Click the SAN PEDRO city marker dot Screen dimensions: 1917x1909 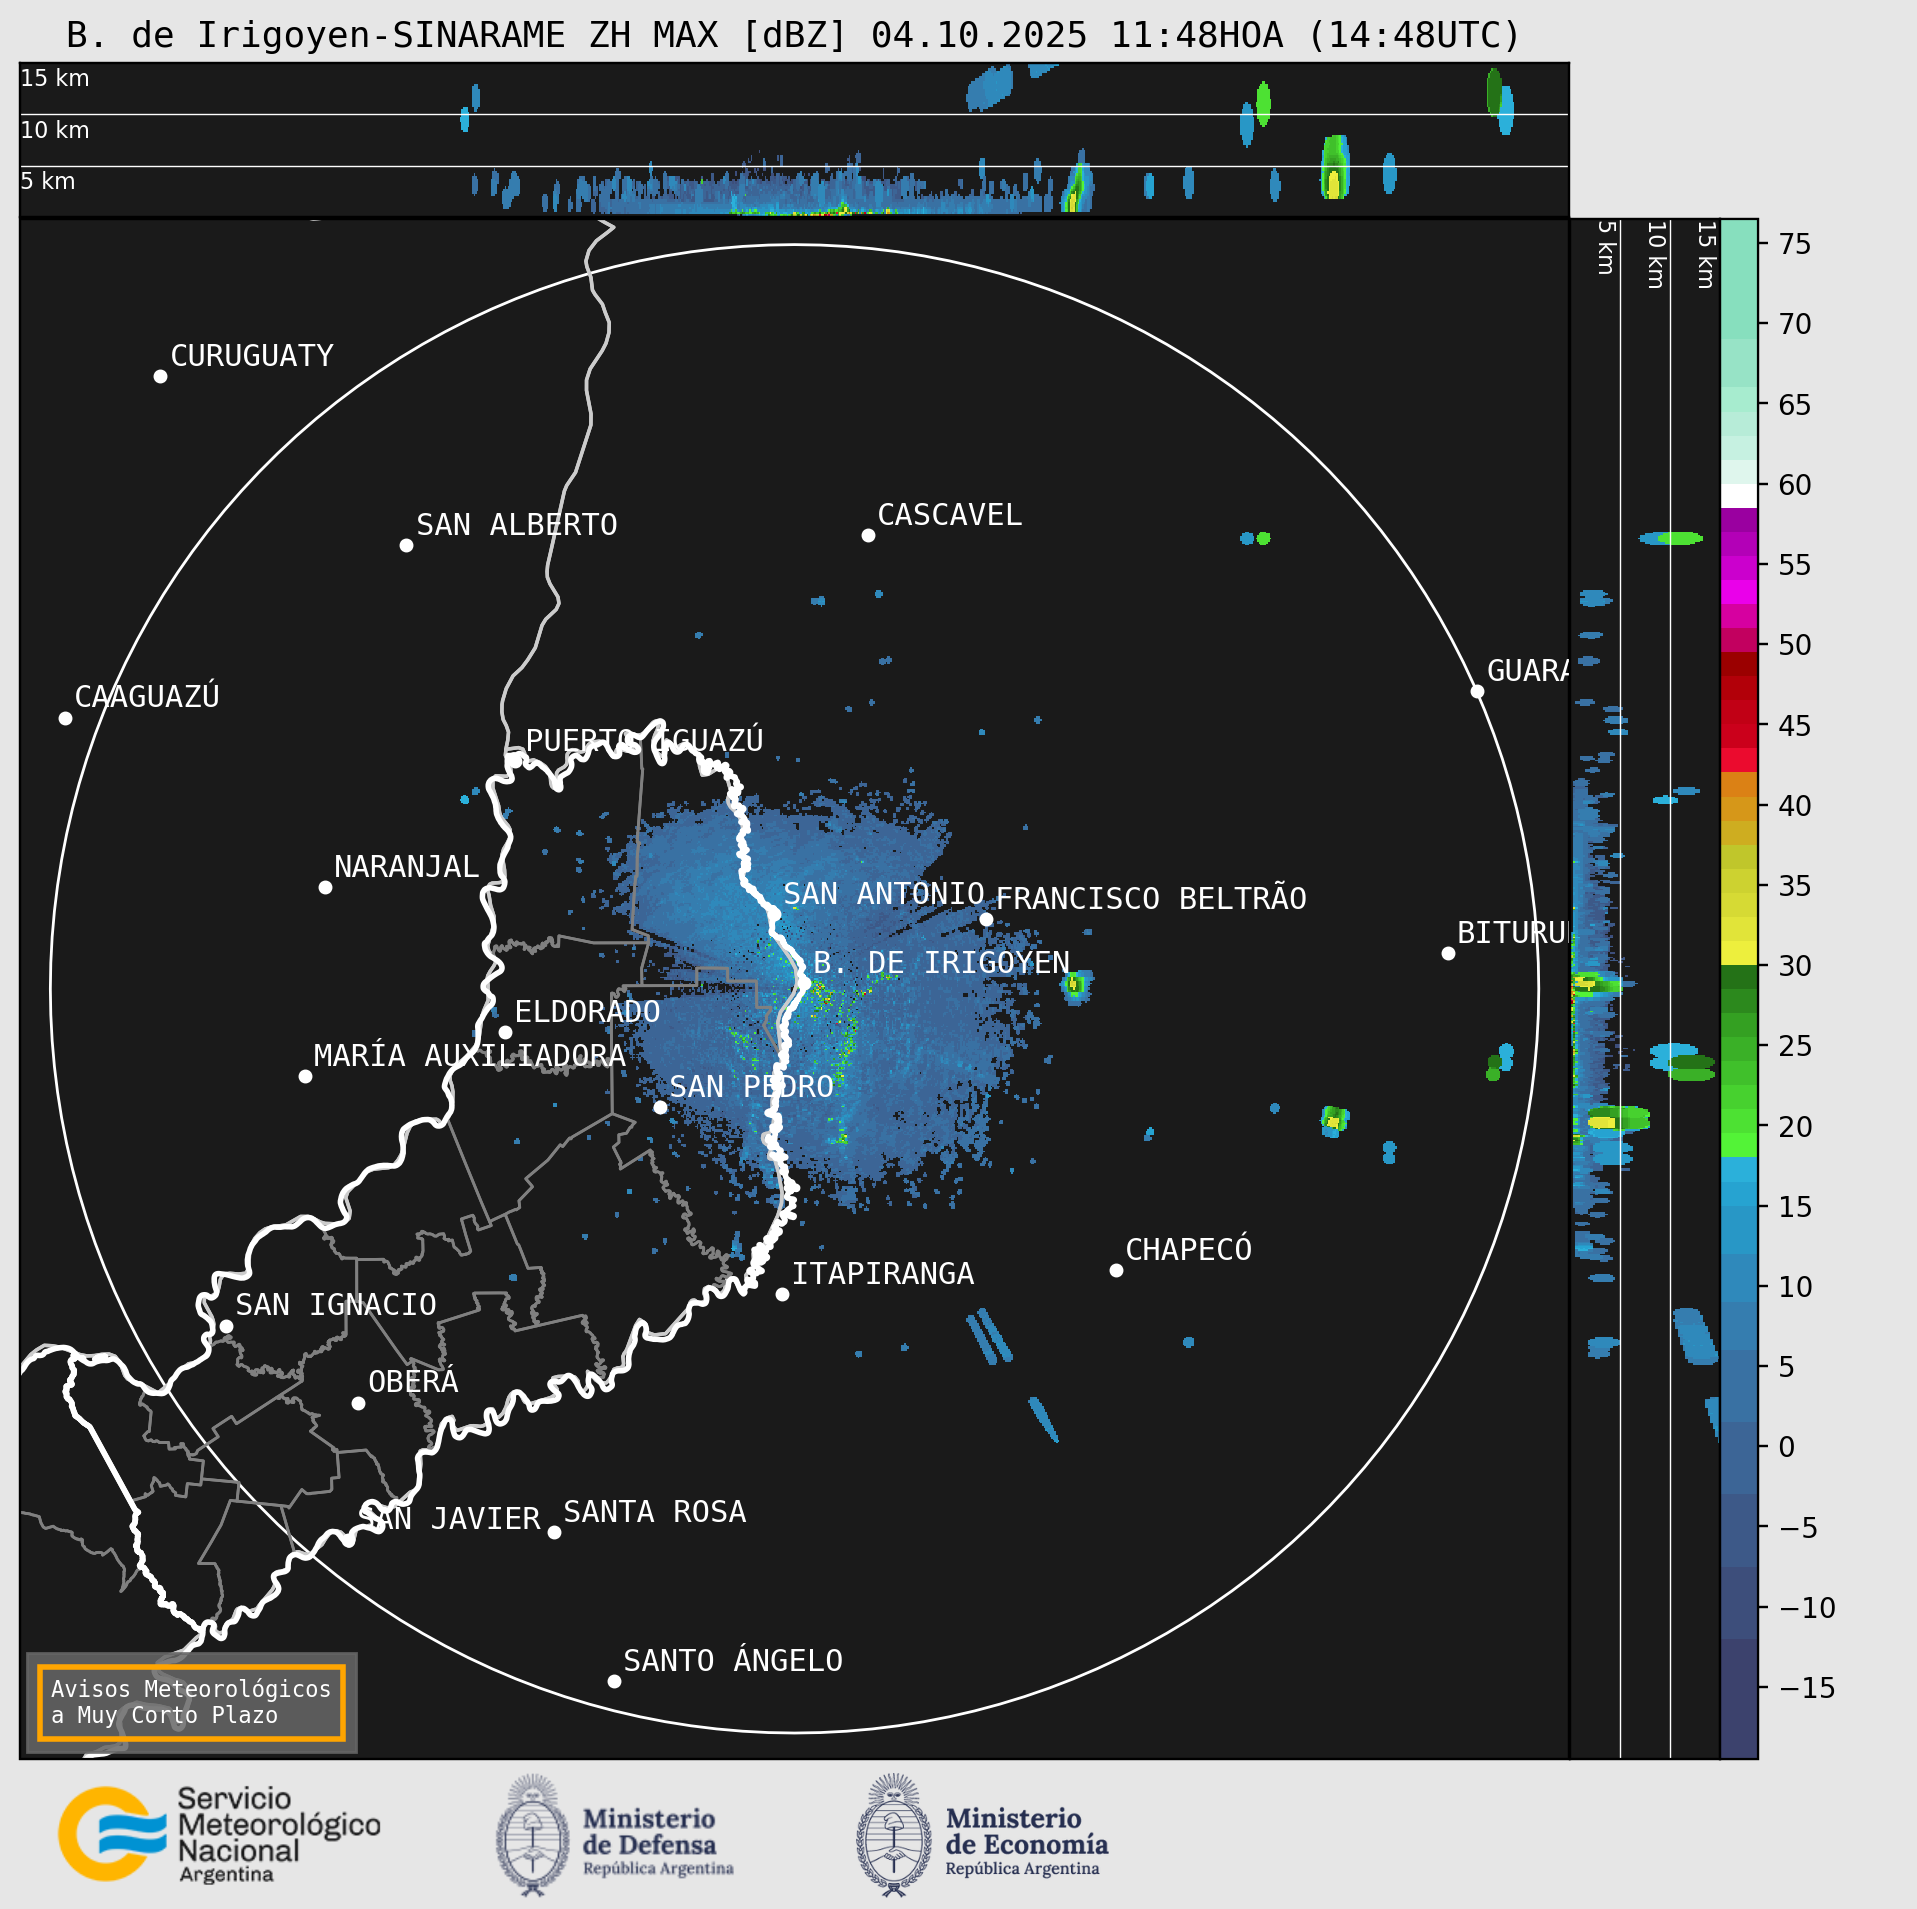660,1107
